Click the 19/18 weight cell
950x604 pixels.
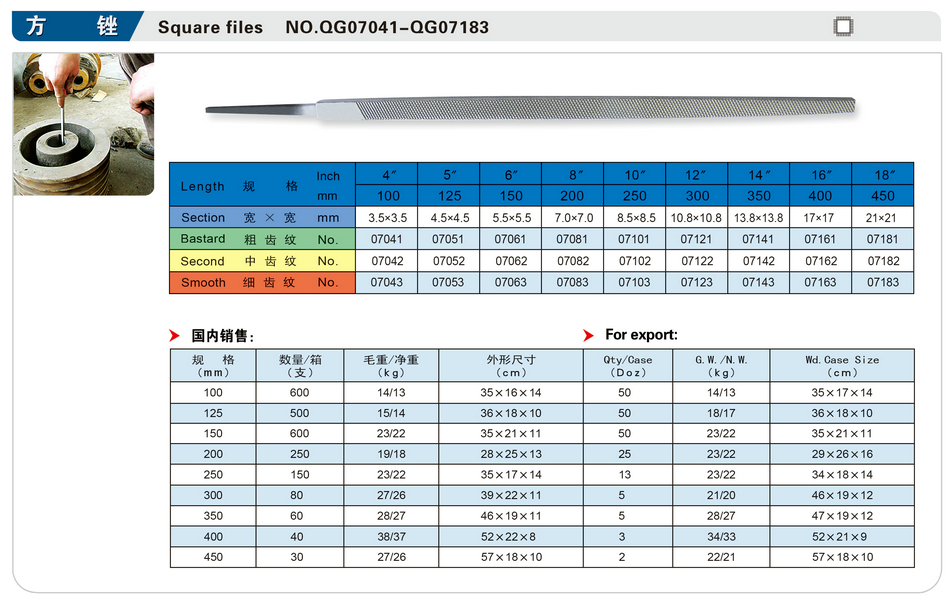tap(391, 454)
